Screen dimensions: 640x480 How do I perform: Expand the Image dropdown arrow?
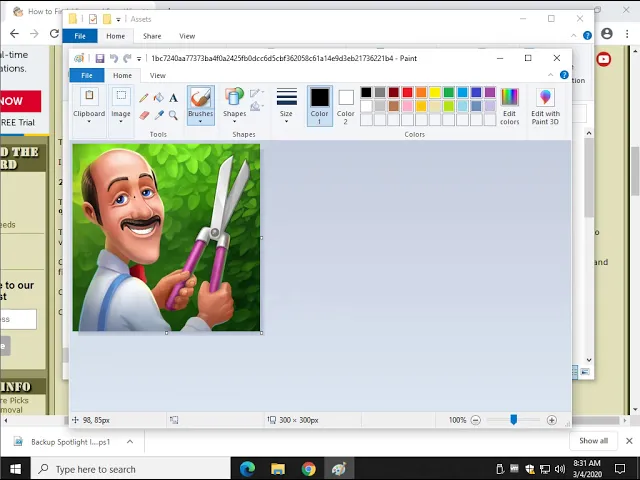121,122
